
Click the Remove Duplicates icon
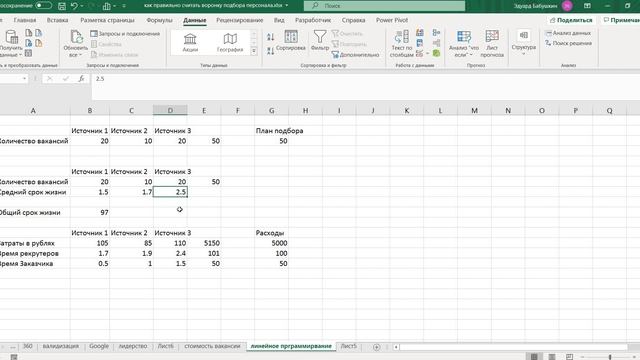[x=420, y=43]
